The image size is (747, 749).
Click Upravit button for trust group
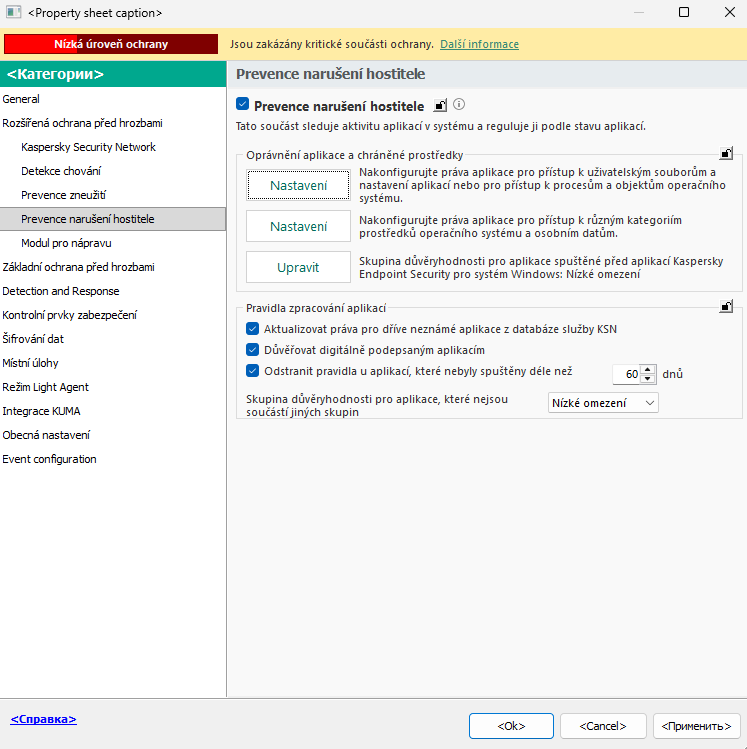298,267
